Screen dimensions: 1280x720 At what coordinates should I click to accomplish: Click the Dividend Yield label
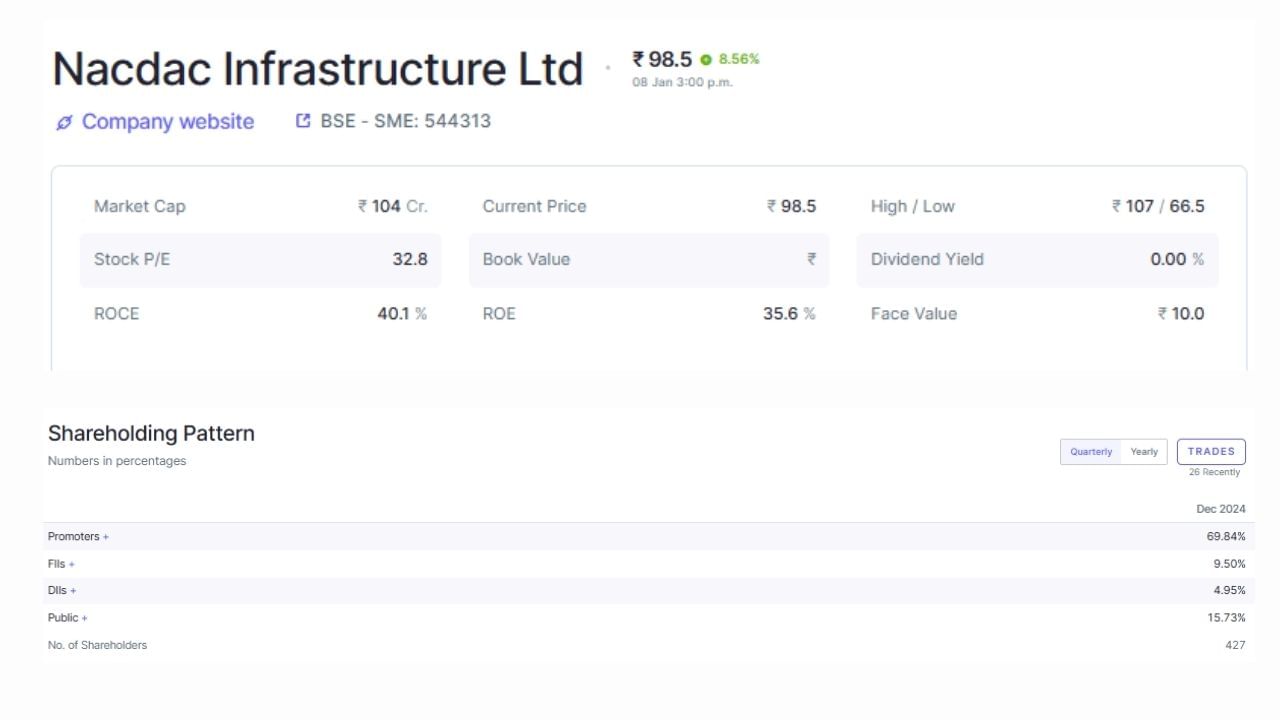click(927, 260)
